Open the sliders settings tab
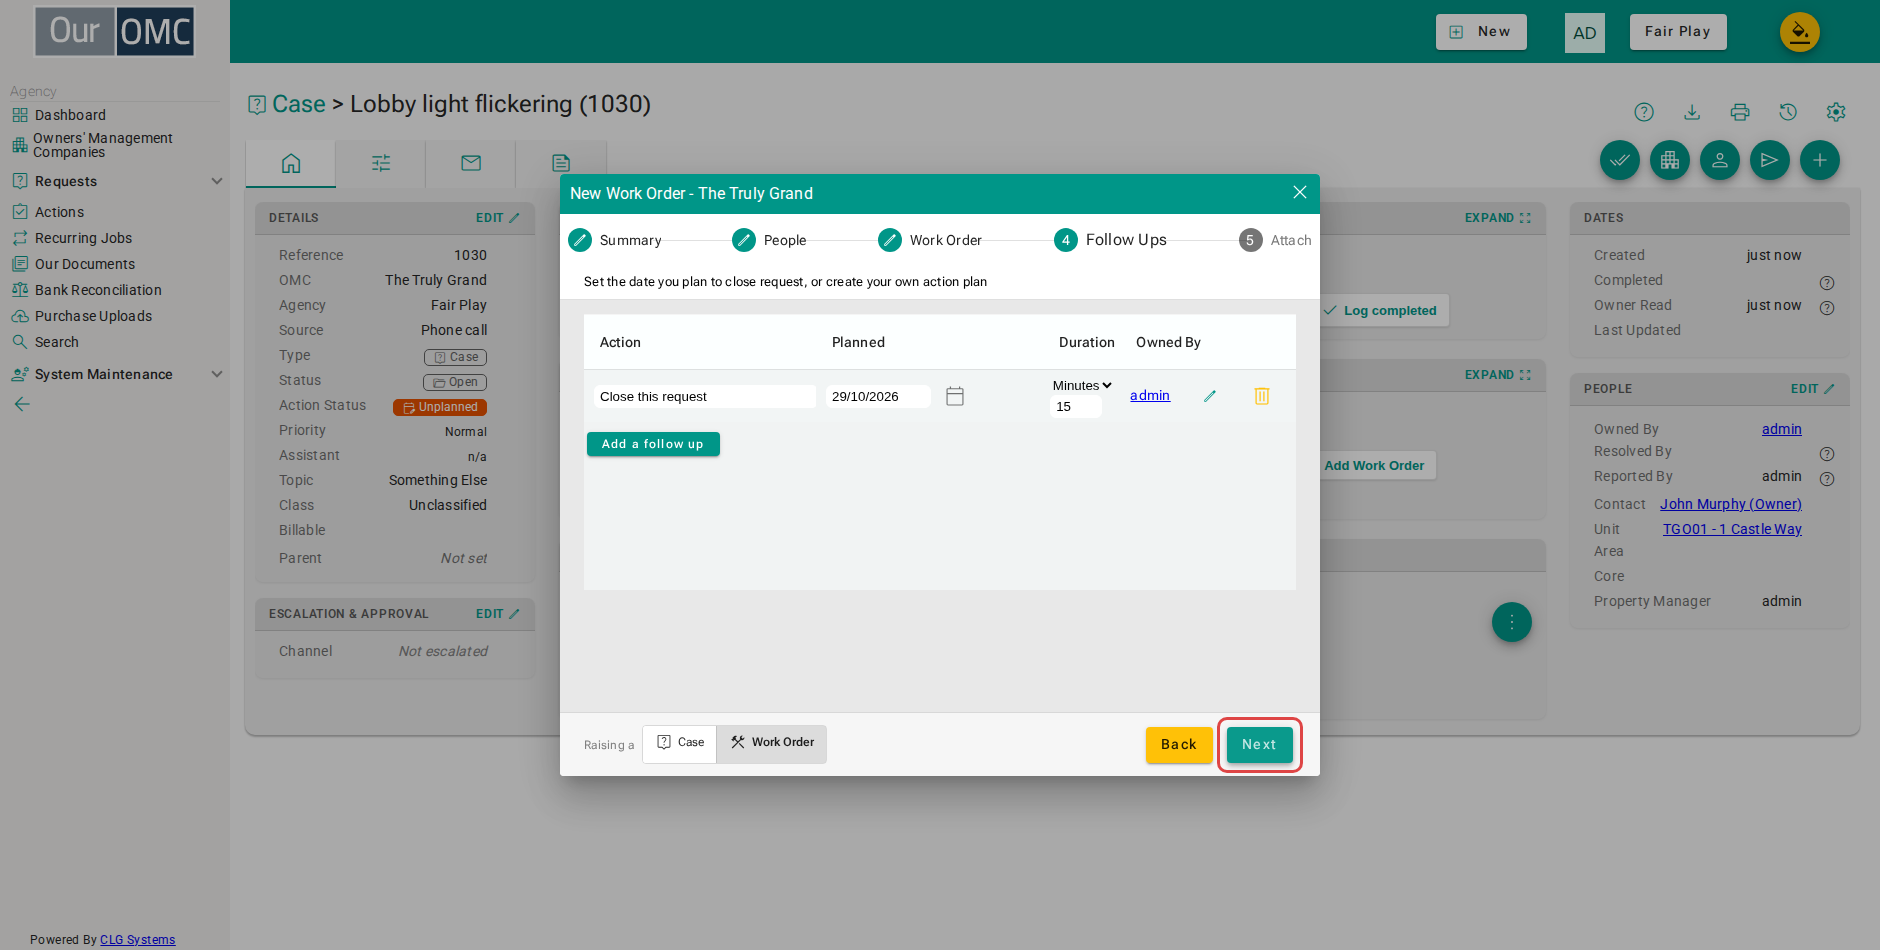 pos(381,163)
